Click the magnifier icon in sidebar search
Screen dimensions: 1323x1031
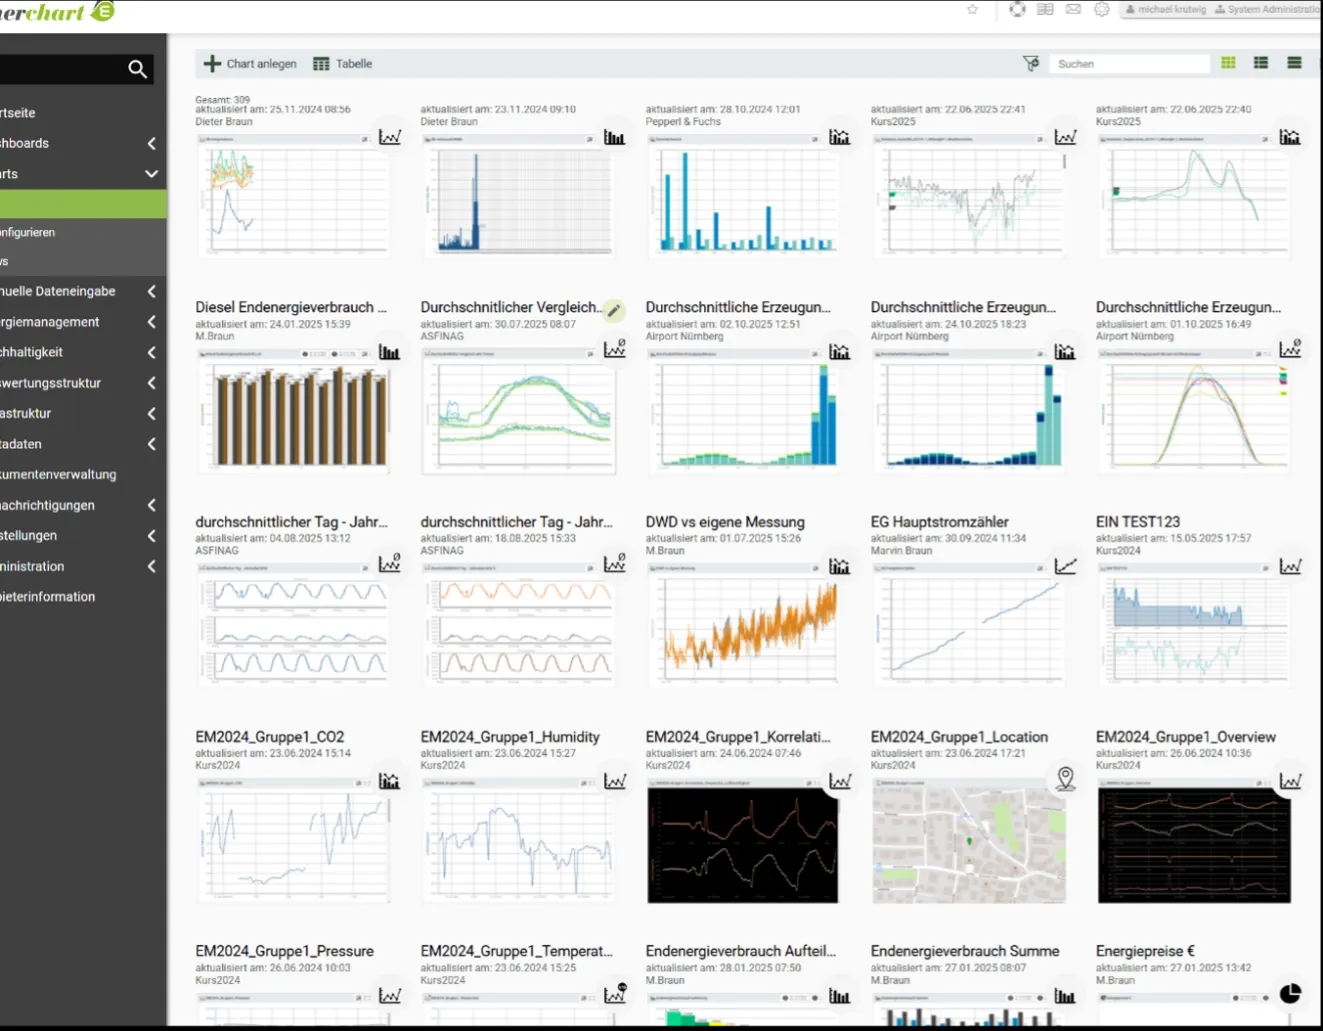[138, 69]
